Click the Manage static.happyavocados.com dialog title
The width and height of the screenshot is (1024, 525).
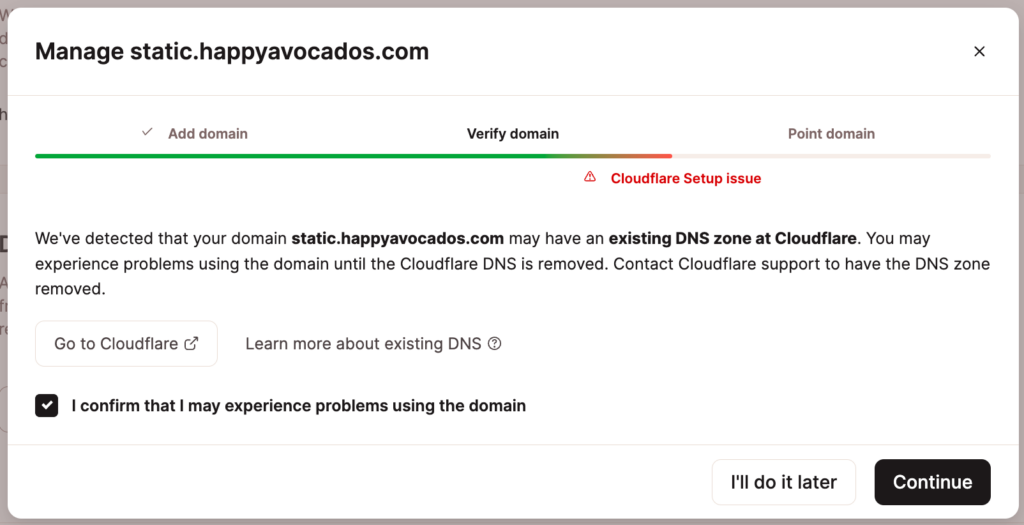point(232,52)
